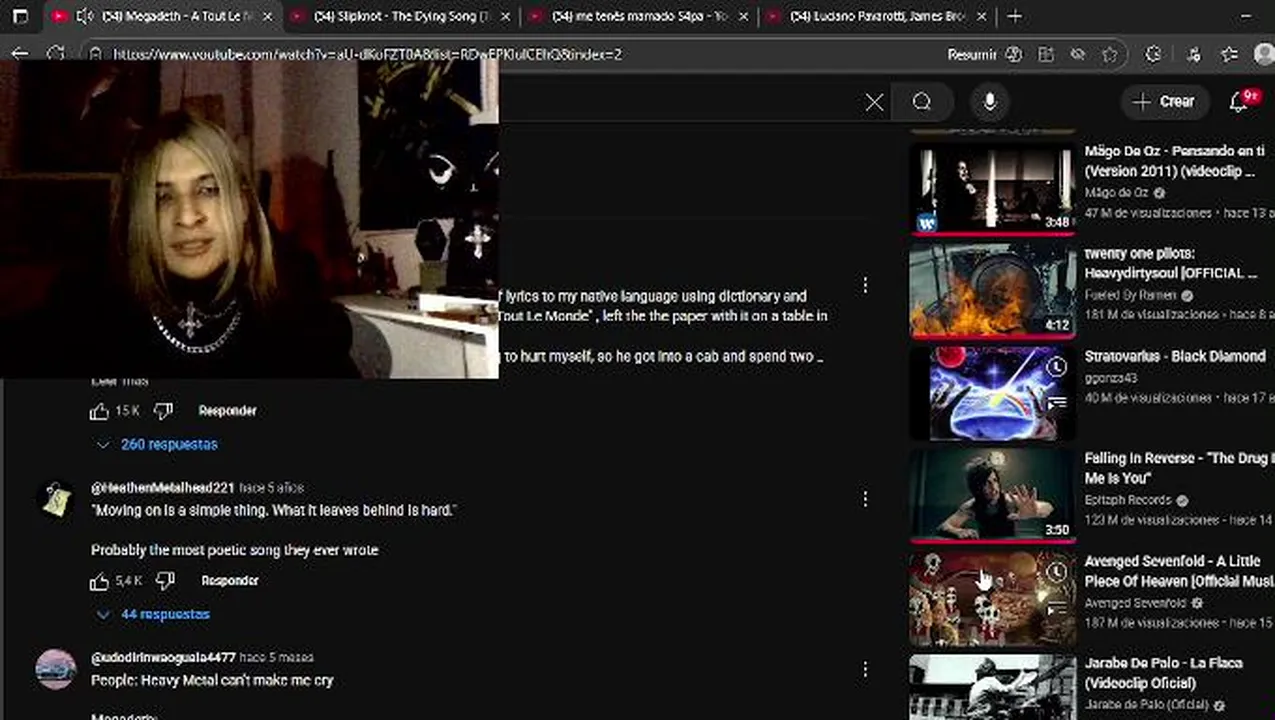The width and height of the screenshot is (1275, 720).
Task: Close the 'me tenés mamado' tab
Action: coord(743,16)
